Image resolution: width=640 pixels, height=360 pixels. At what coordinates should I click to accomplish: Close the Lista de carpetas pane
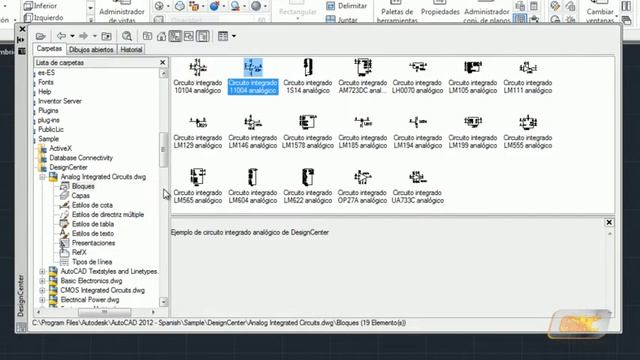click(162, 62)
